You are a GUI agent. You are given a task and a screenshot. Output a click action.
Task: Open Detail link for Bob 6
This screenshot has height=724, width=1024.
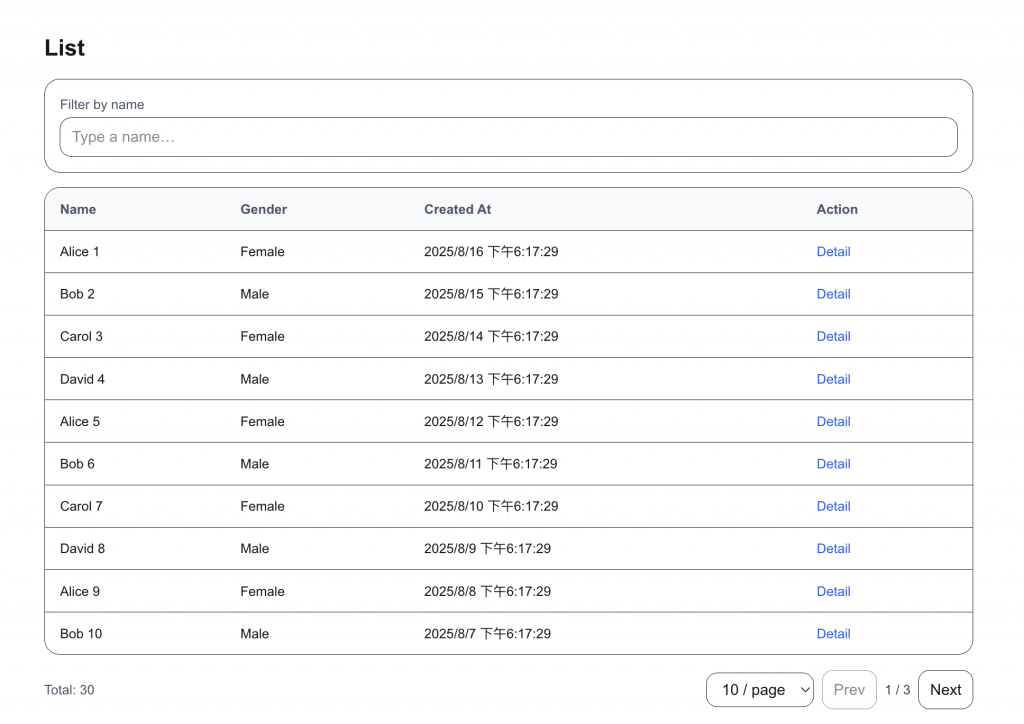click(833, 464)
